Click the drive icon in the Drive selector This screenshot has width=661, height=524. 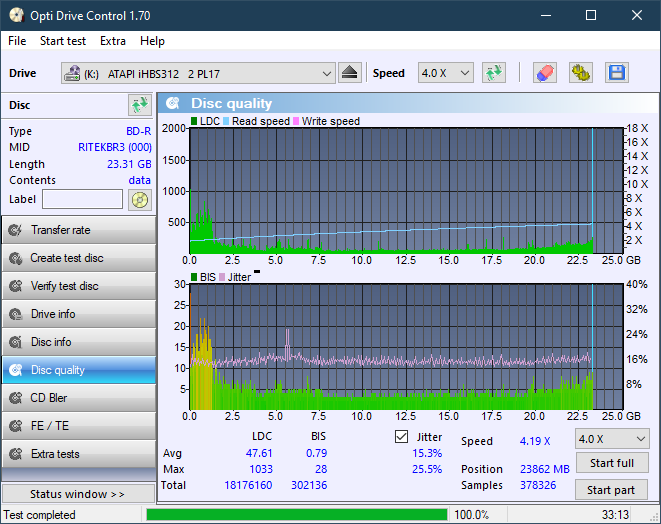pyautogui.click(x=72, y=73)
